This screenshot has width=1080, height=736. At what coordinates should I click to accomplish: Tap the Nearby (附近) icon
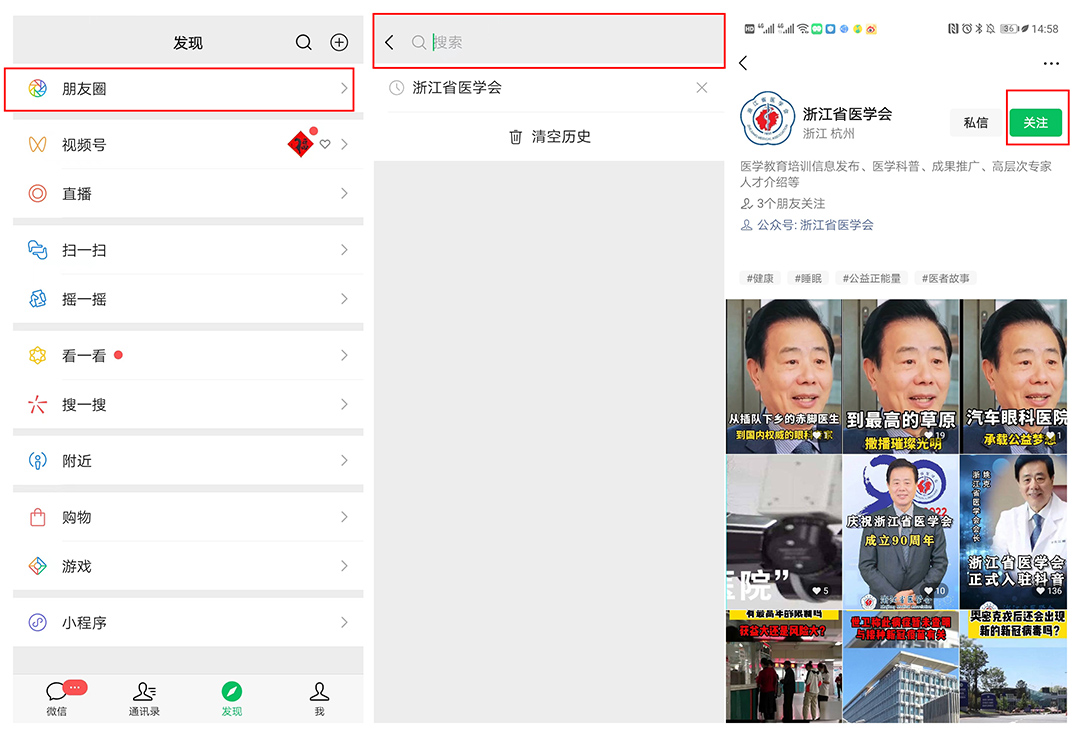(x=37, y=461)
